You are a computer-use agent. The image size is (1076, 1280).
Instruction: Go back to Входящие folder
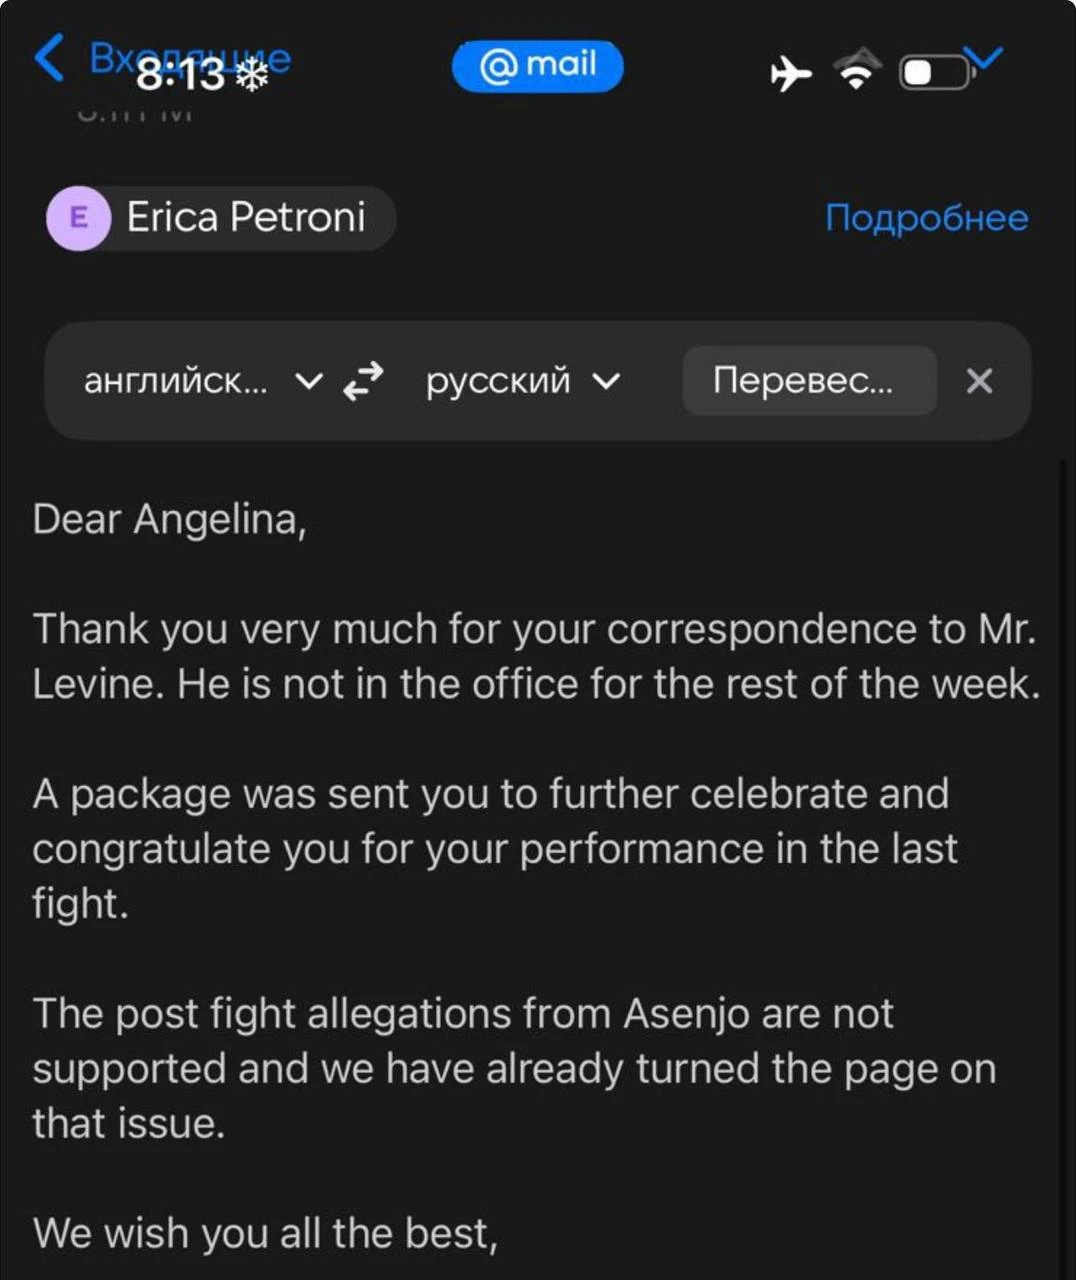pyautogui.click(x=190, y=58)
